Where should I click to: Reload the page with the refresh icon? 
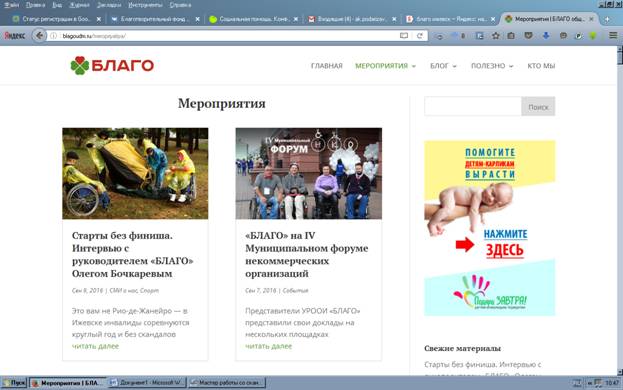point(420,36)
